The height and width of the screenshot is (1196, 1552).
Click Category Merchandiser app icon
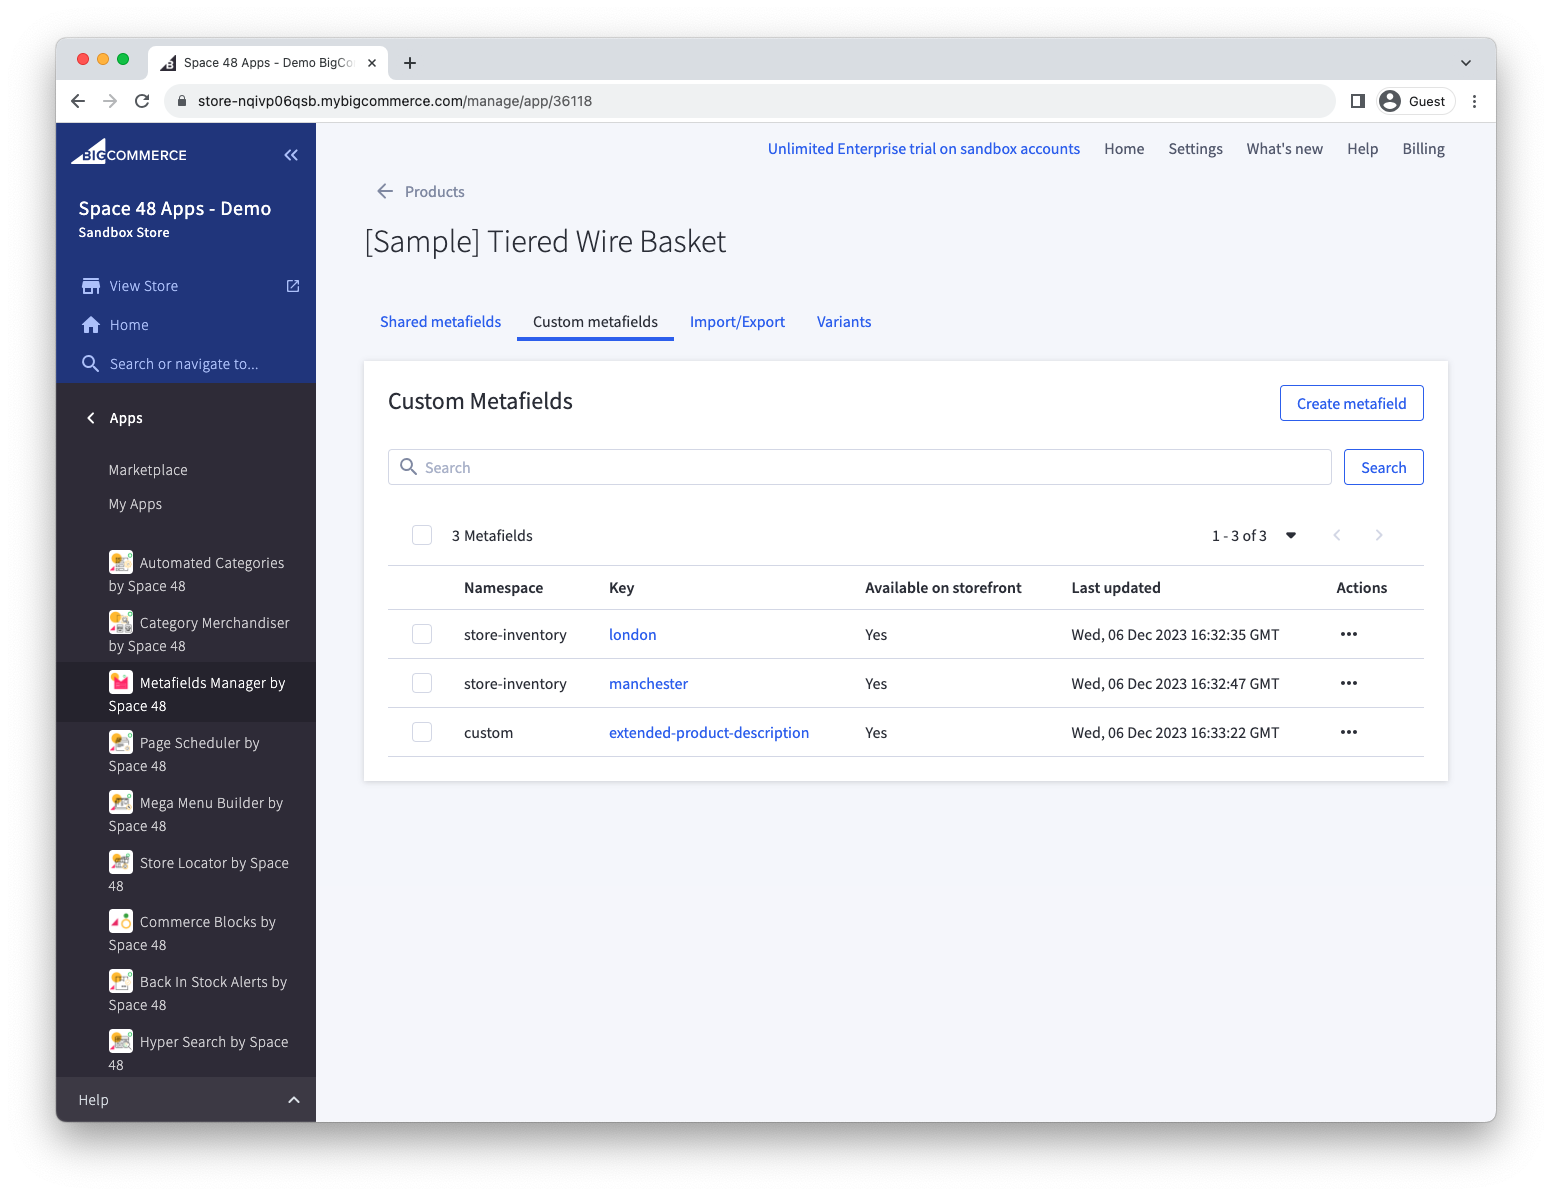(x=121, y=622)
